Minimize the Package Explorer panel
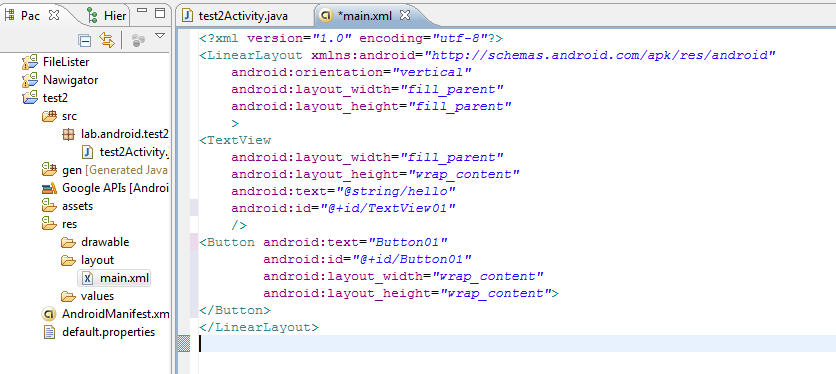836x374 pixels. [x=142, y=11]
